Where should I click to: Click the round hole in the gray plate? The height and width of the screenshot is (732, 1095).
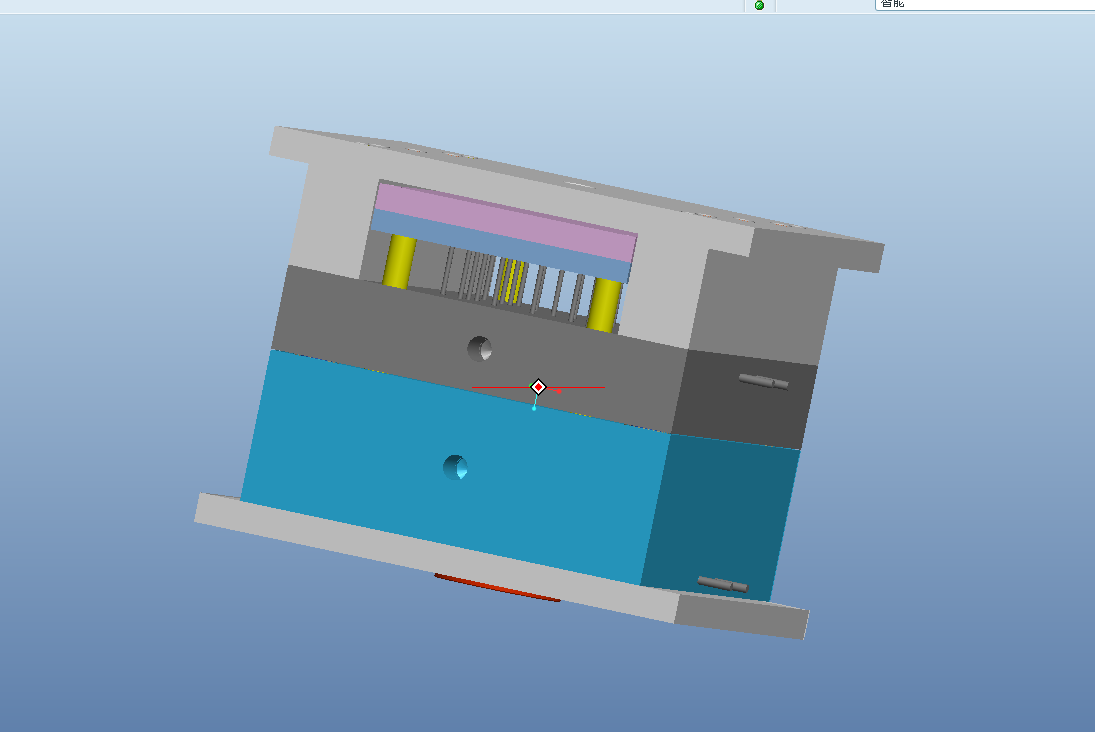pyautogui.click(x=480, y=349)
